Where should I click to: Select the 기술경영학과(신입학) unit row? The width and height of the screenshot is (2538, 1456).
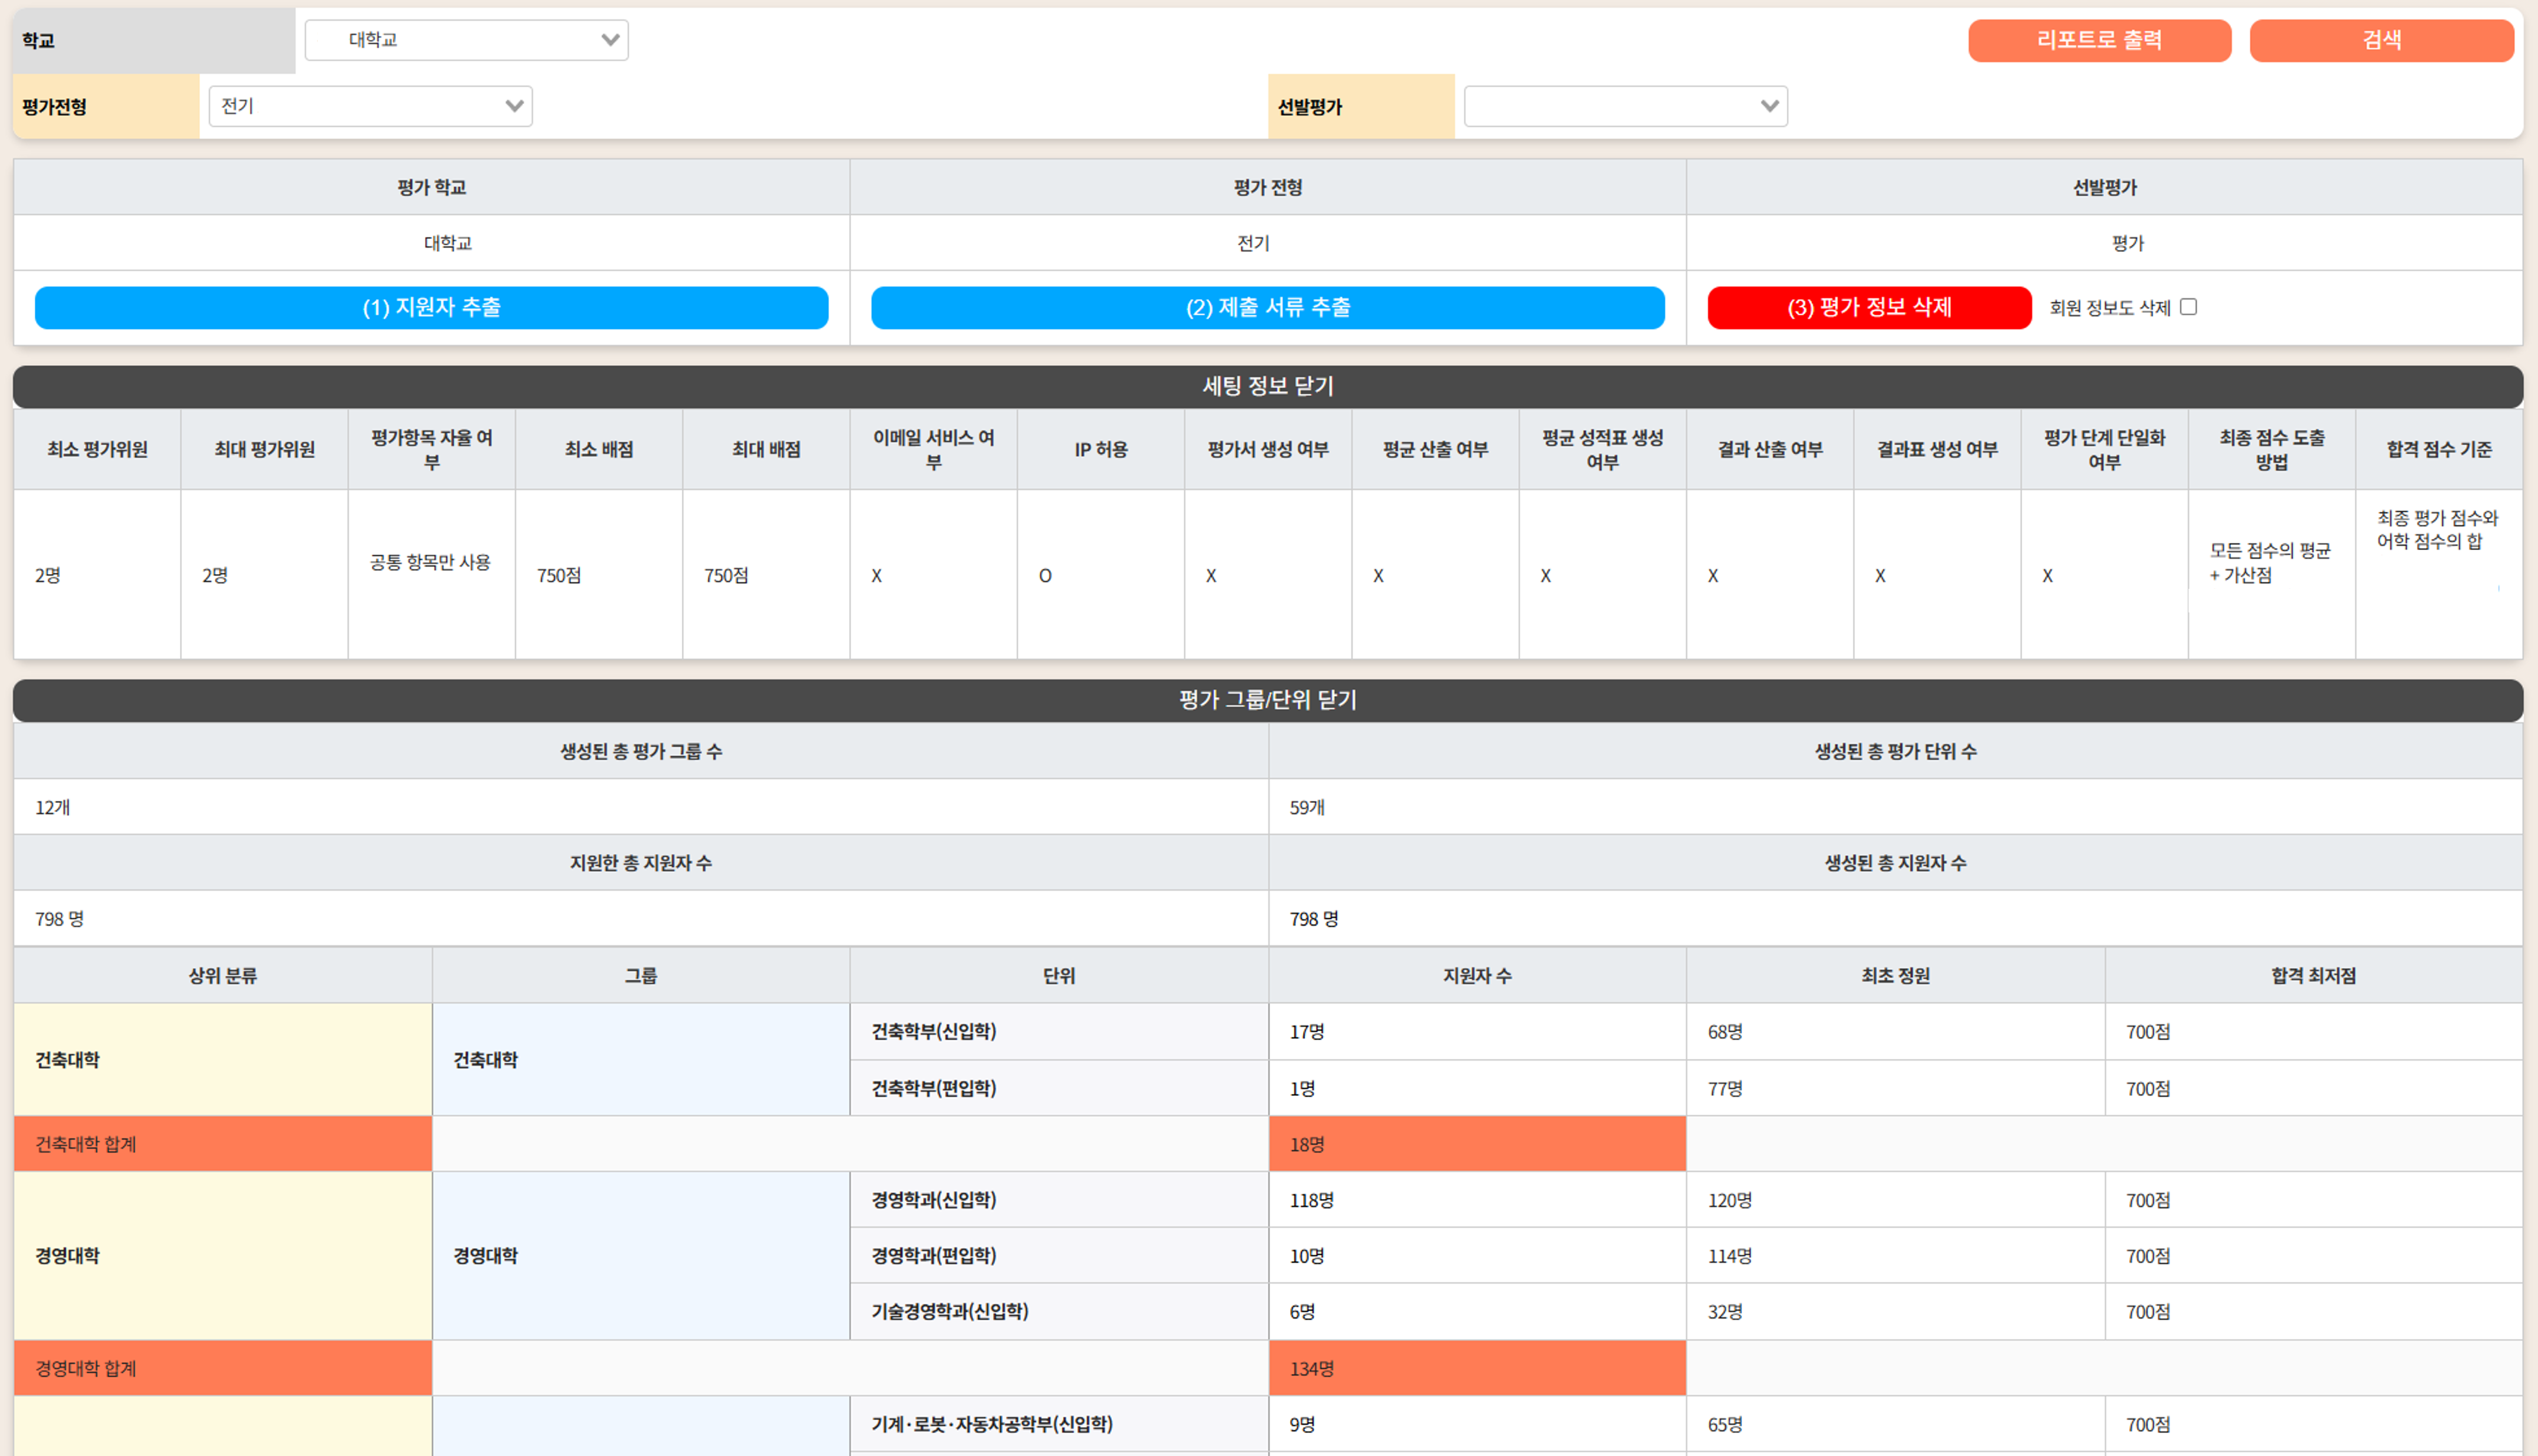(x=1058, y=1311)
